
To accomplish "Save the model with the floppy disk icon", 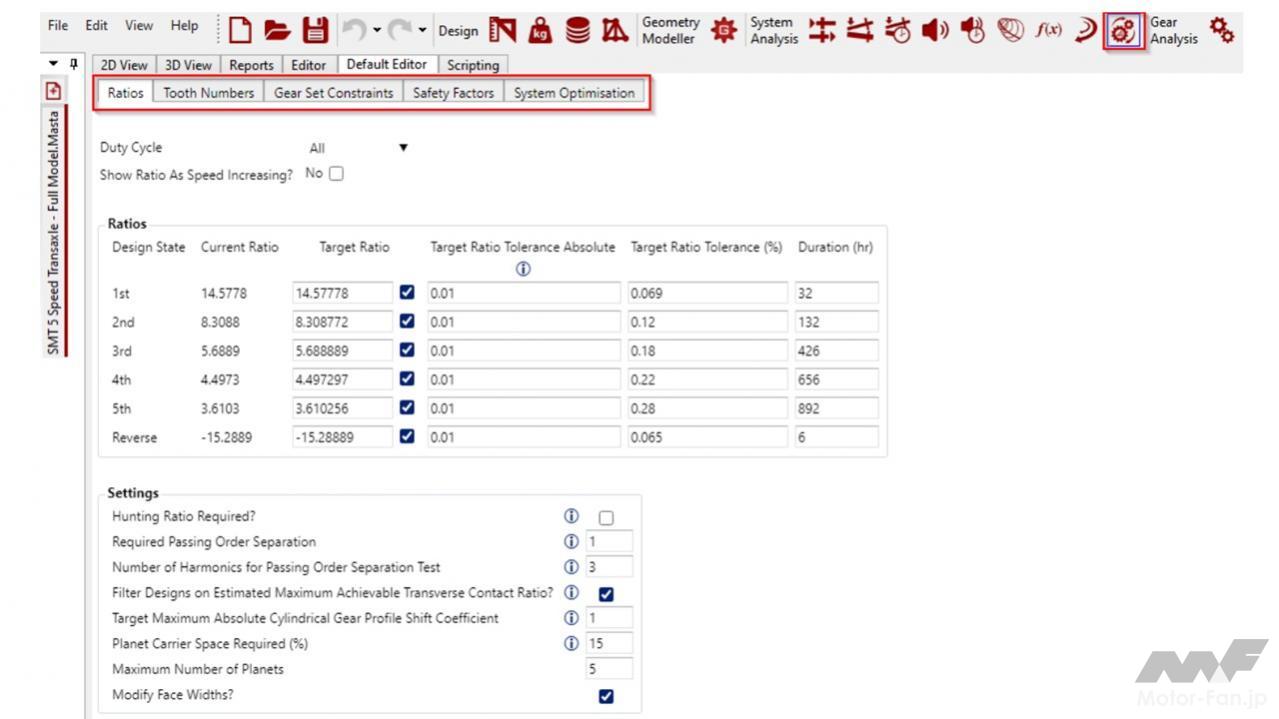I will pos(315,30).
